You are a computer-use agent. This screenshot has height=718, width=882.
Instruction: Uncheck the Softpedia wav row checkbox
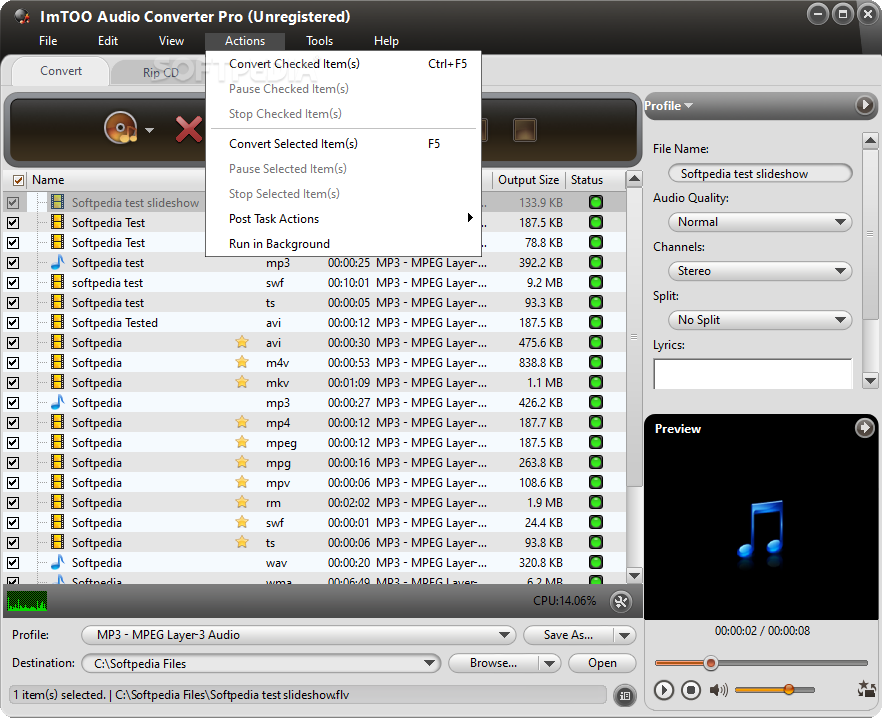pos(13,563)
